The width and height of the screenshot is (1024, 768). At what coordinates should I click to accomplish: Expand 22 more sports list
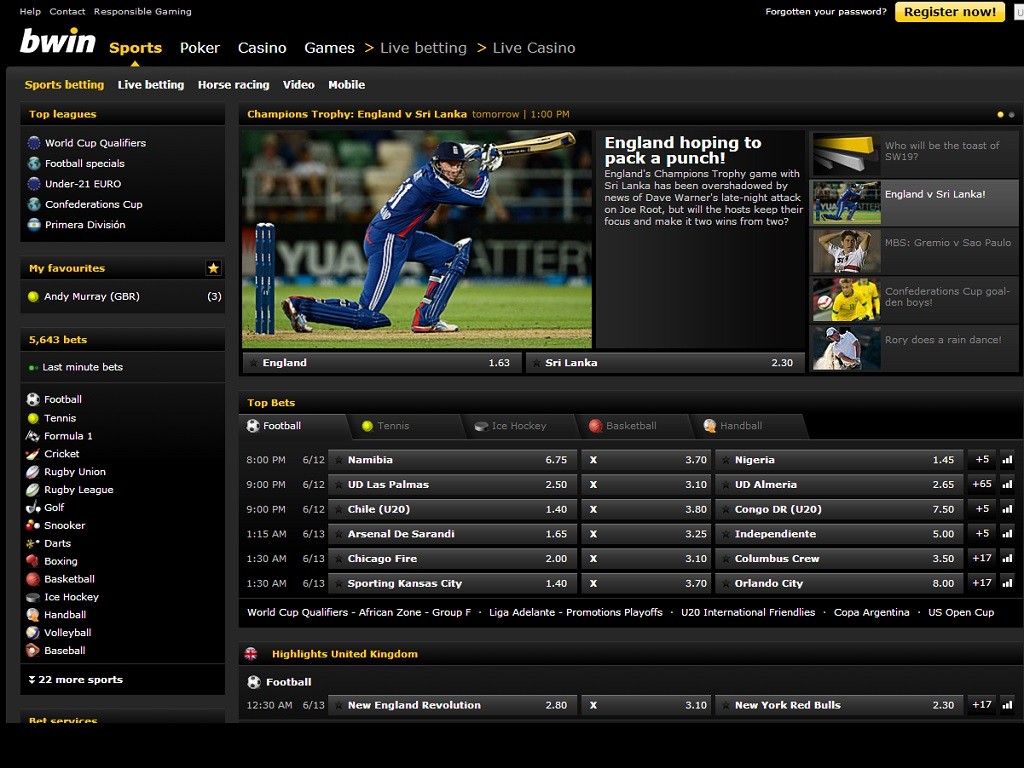[76, 680]
